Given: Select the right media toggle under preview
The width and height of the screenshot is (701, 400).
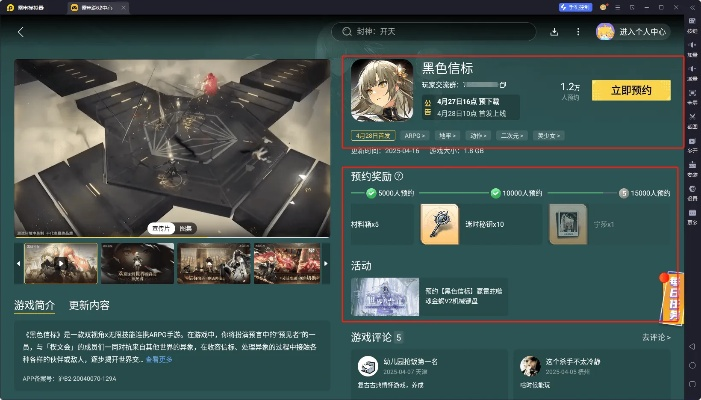Looking at the screenshot, I should click(186, 228).
